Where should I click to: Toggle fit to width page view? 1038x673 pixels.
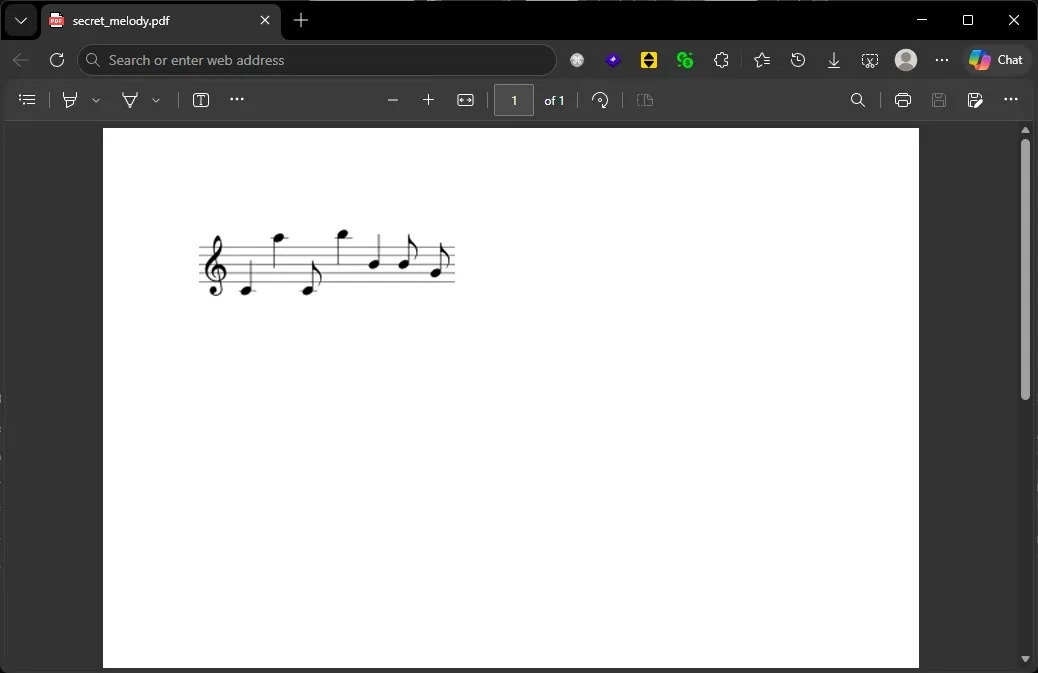point(465,100)
